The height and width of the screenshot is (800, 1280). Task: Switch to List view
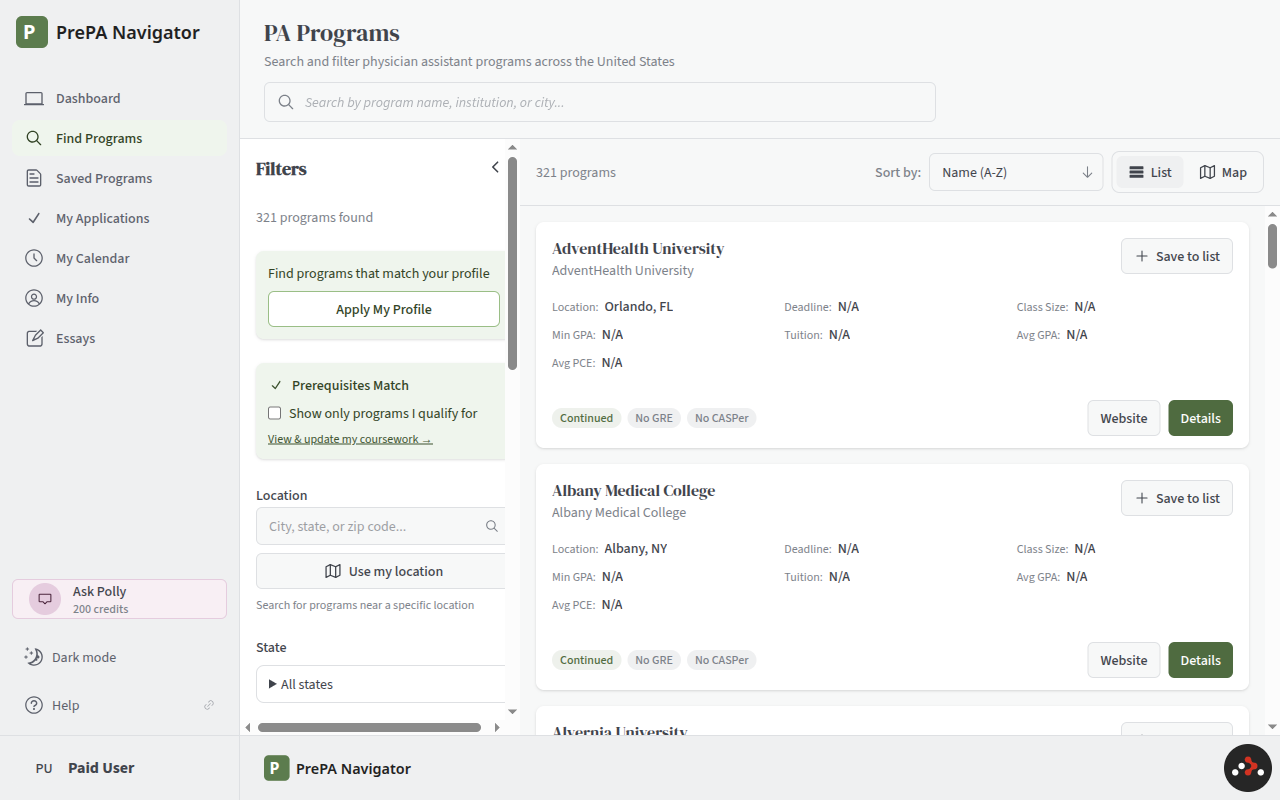[x=1150, y=172]
